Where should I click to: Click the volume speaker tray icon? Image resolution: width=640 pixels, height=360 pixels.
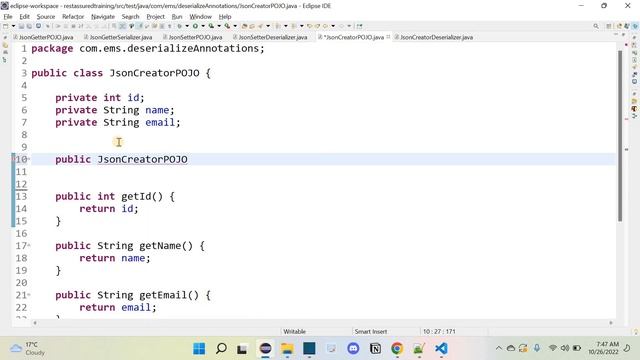click(565, 348)
